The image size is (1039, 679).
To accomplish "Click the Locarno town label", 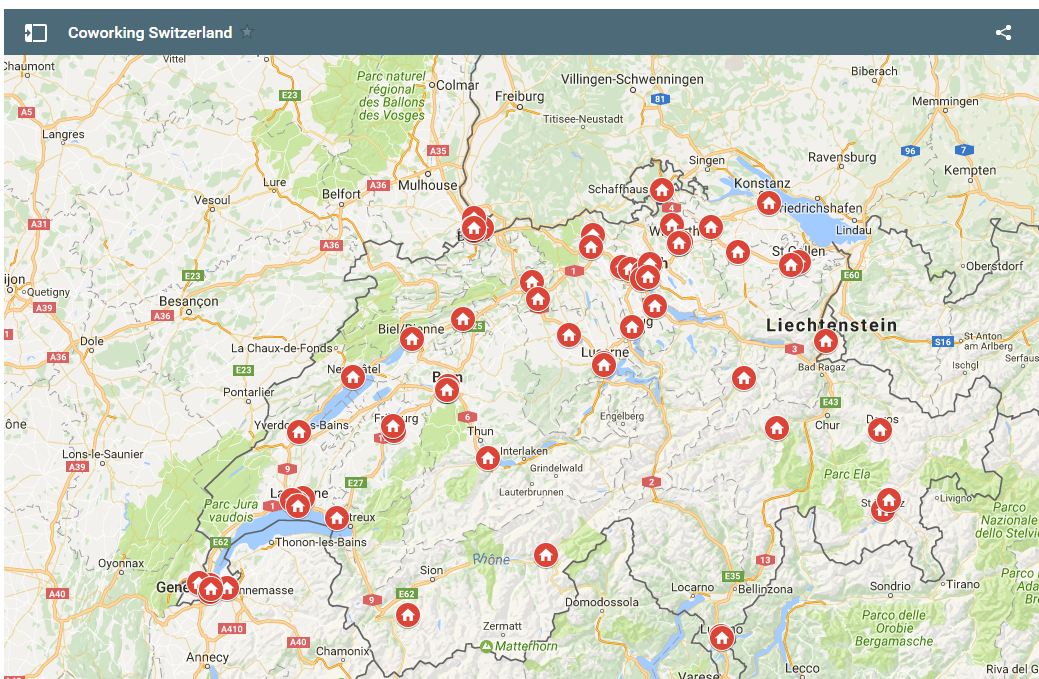I will [692, 588].
